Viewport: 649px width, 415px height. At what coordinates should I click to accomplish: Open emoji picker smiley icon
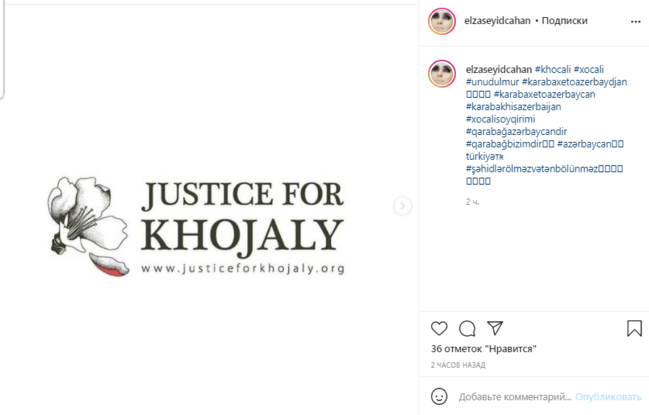439,396
